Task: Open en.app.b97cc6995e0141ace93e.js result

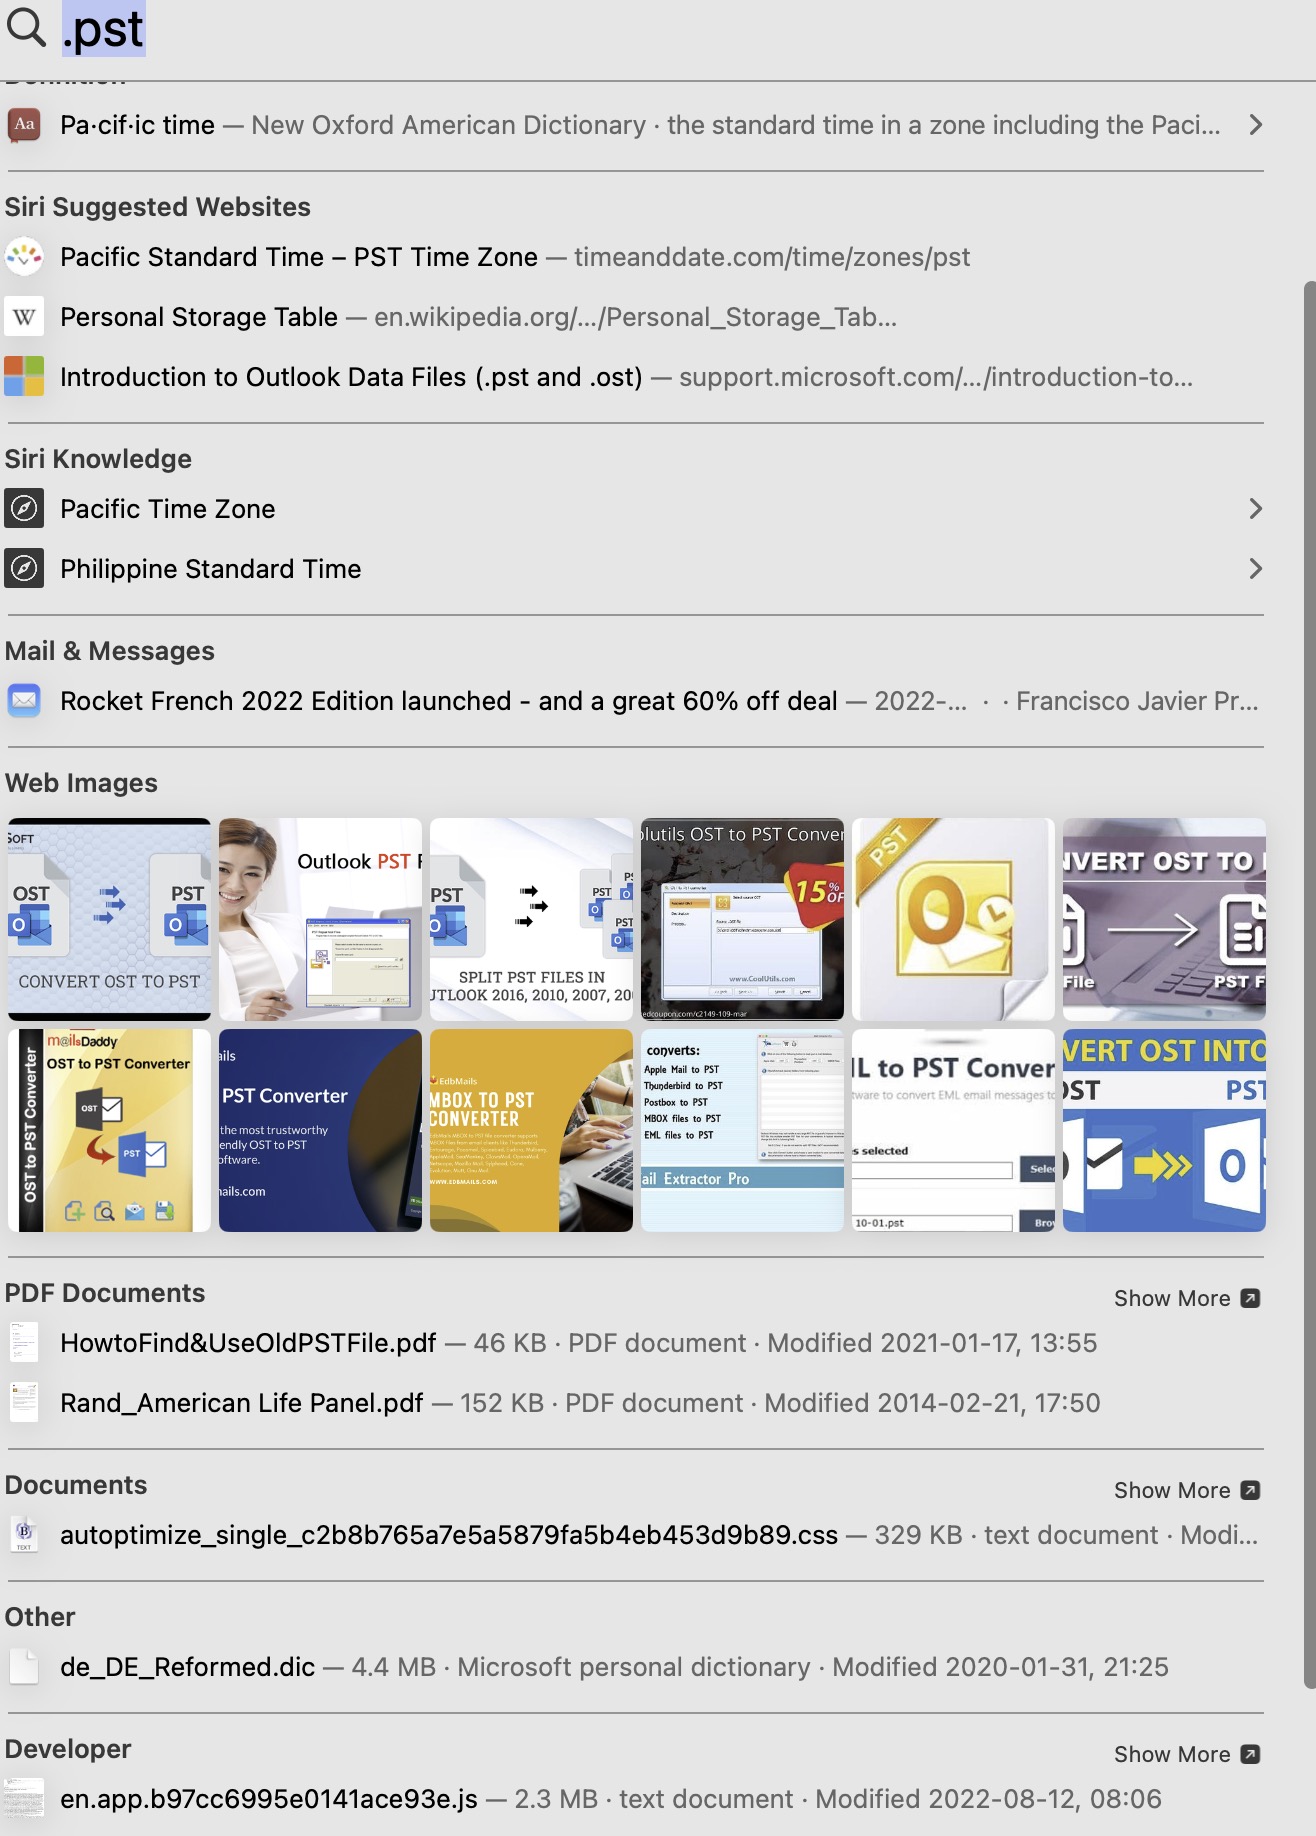Action: pyautogui.click(x=634, y=1799)
